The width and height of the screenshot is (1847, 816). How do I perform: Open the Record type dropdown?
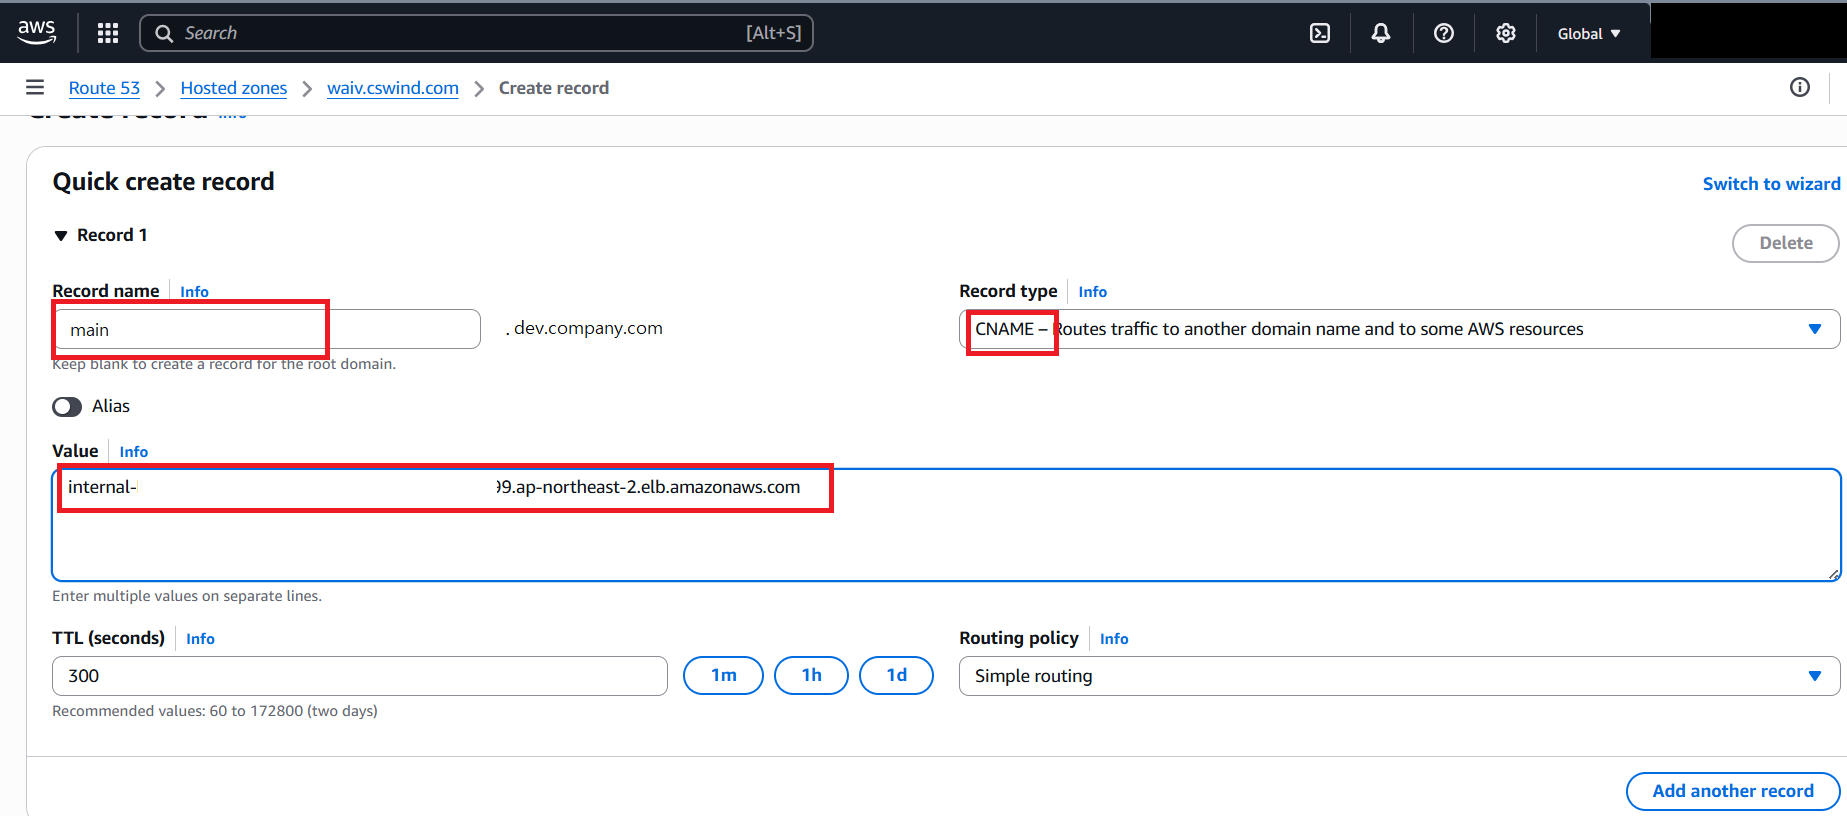1398,329
